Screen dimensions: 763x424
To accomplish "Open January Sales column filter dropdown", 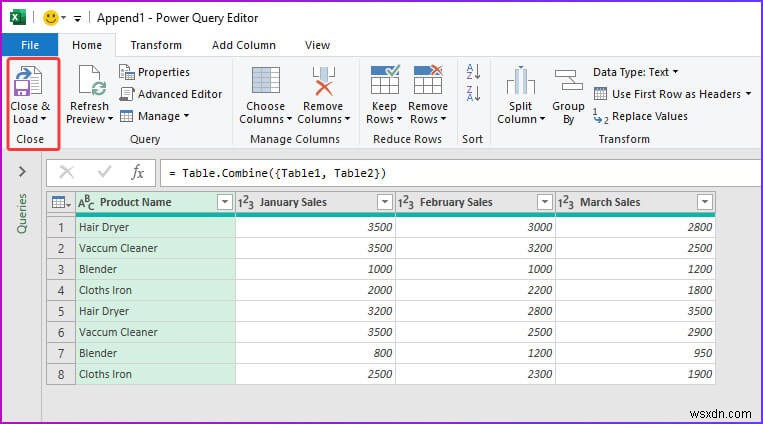I will (384, 202).
